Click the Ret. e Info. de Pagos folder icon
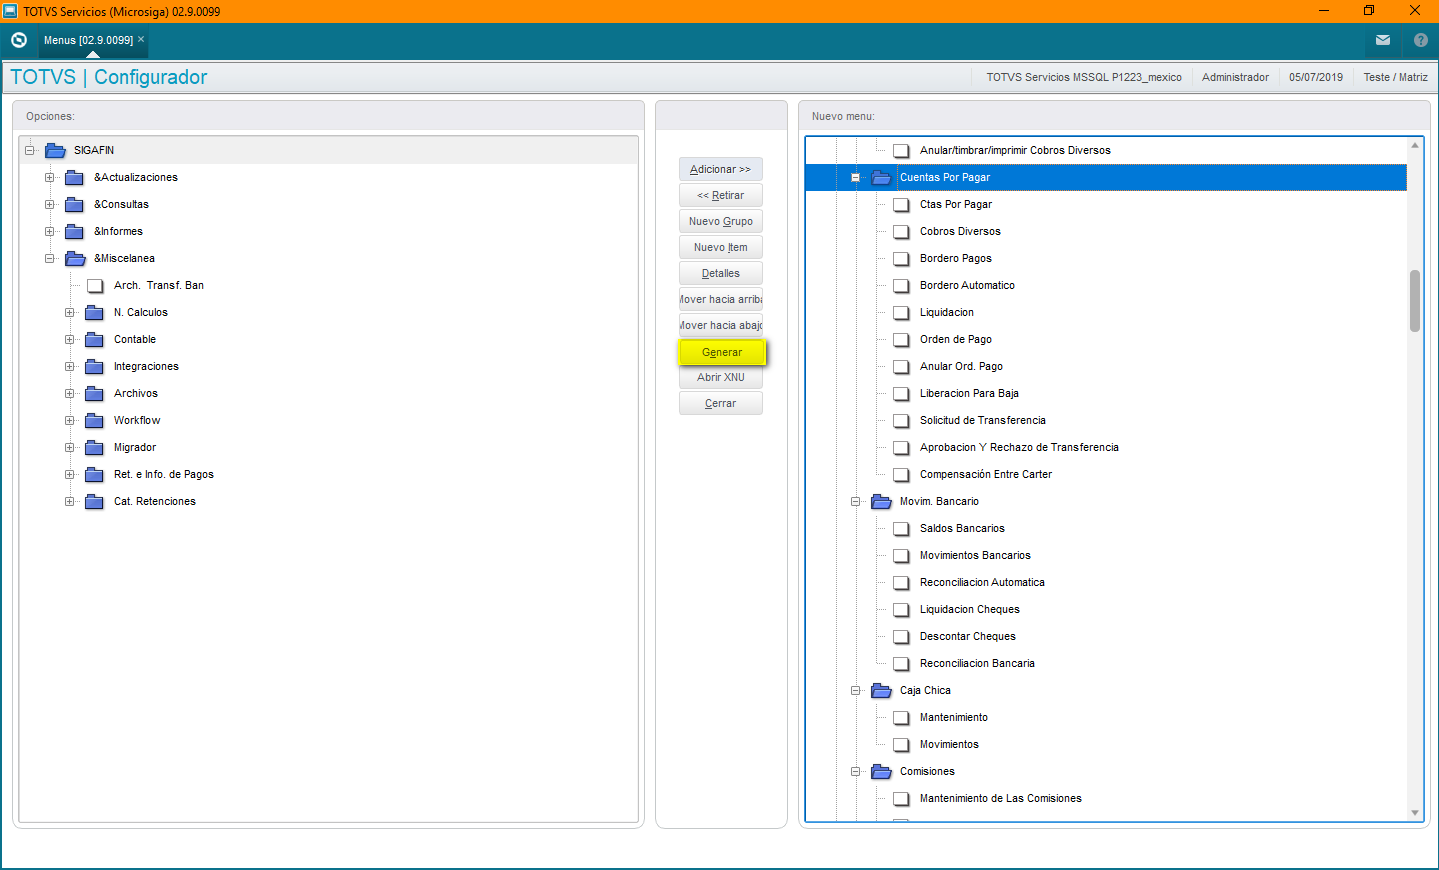This screenshot has height=870, width=1439. [x=94, y=474]
